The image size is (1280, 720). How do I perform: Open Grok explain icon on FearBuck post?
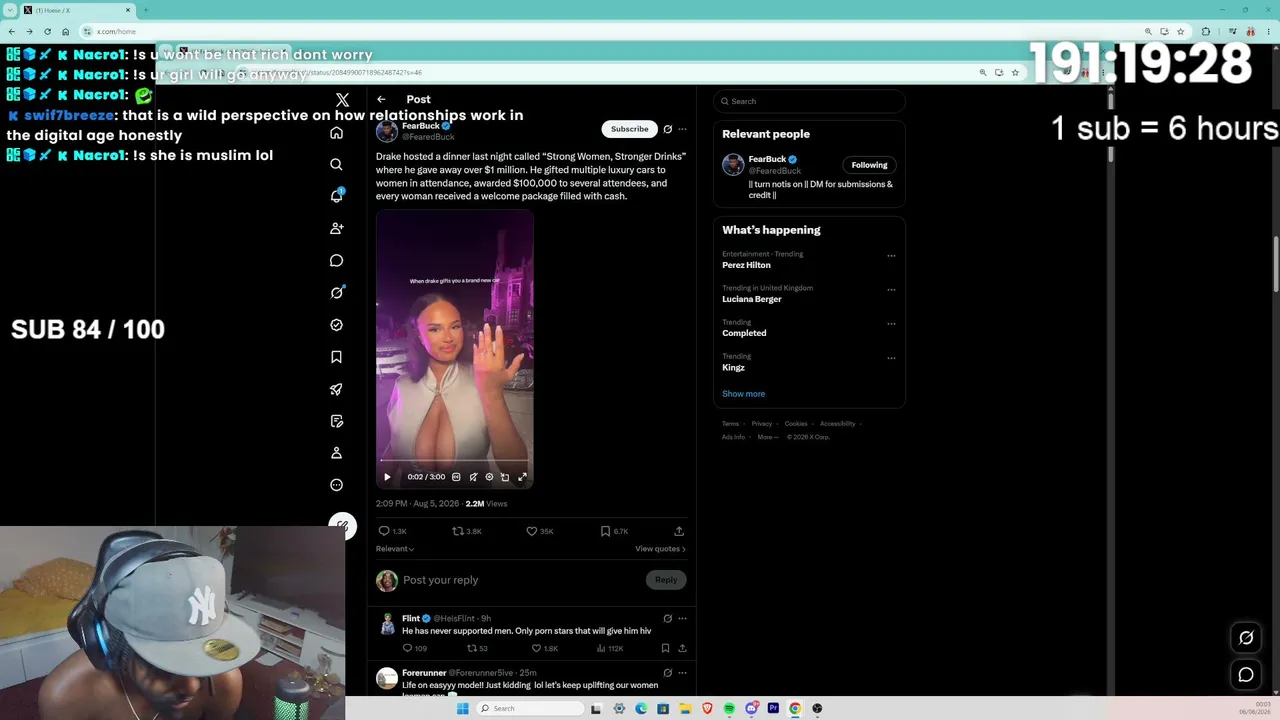click(x=668, y=129)
